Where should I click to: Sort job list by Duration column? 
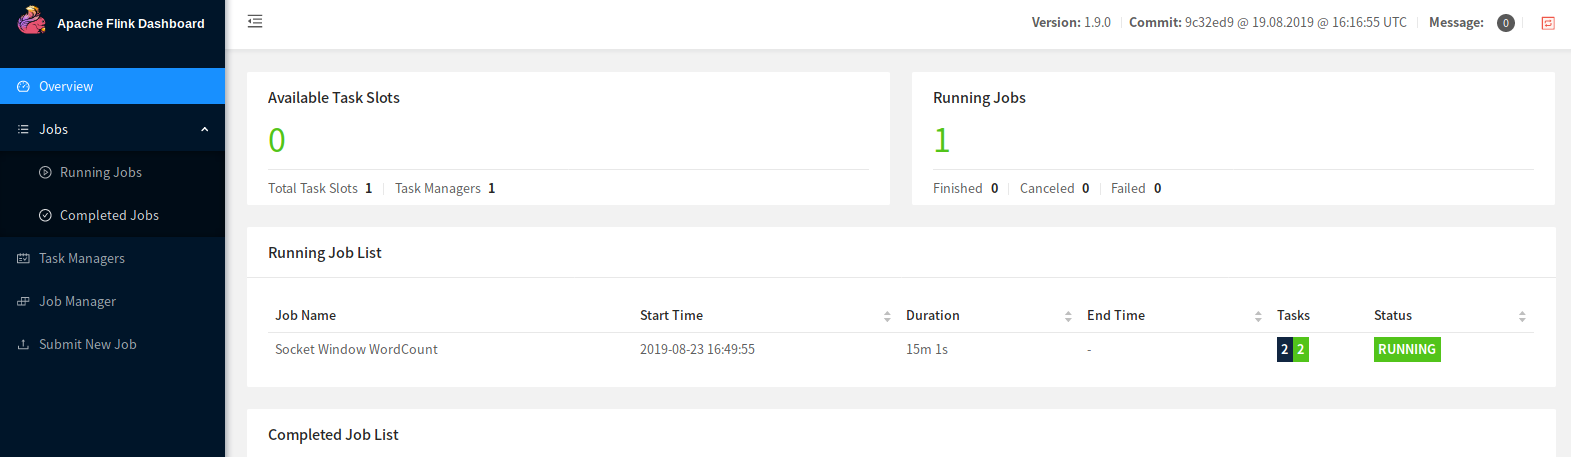click(1068, 316)
